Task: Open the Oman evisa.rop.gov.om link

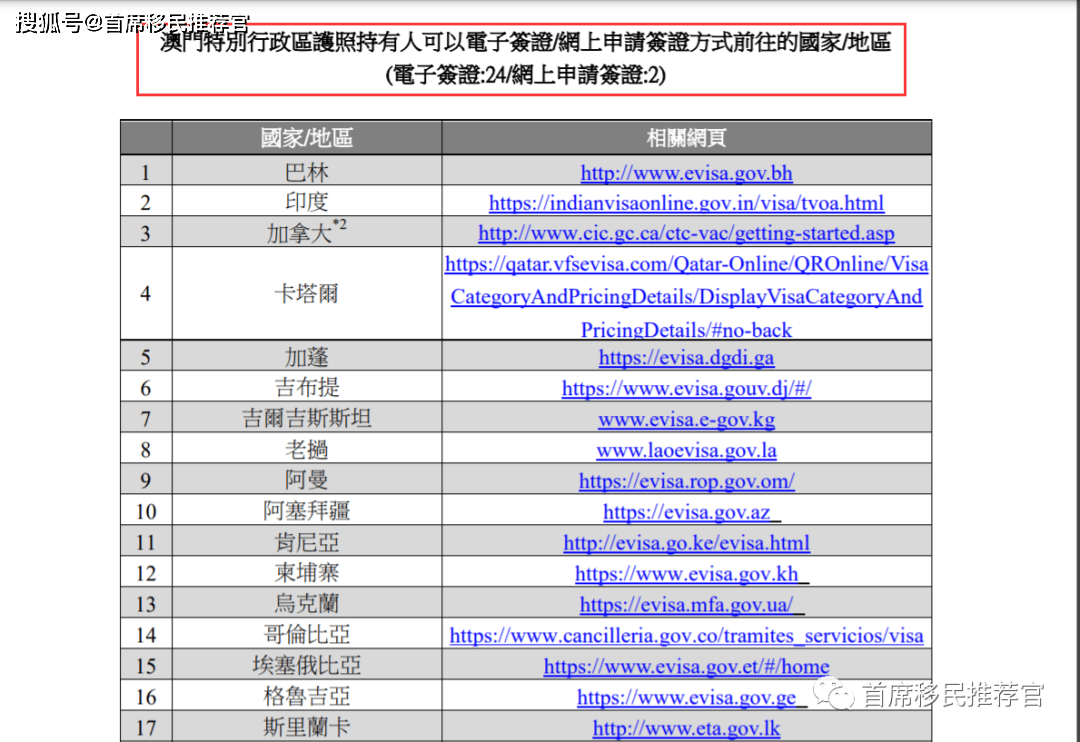Action: [686, 481]
